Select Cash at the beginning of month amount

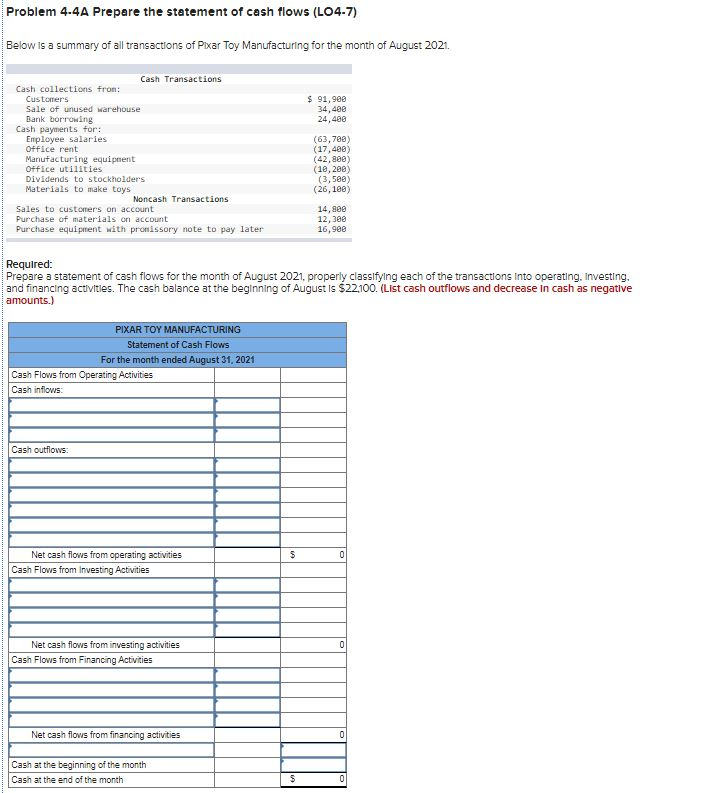click(313, 765)
